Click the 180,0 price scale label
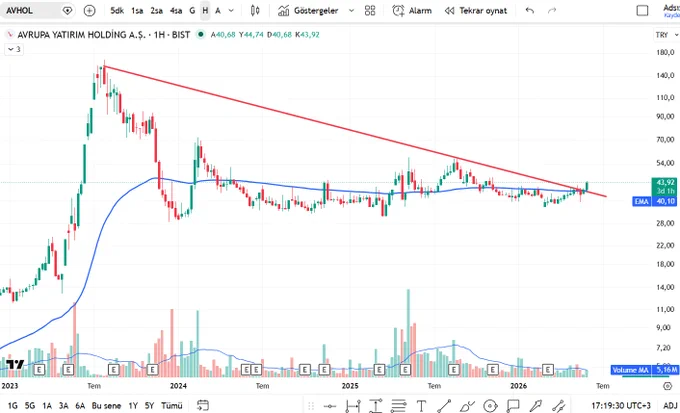The image size is (680, 413). 666,52
